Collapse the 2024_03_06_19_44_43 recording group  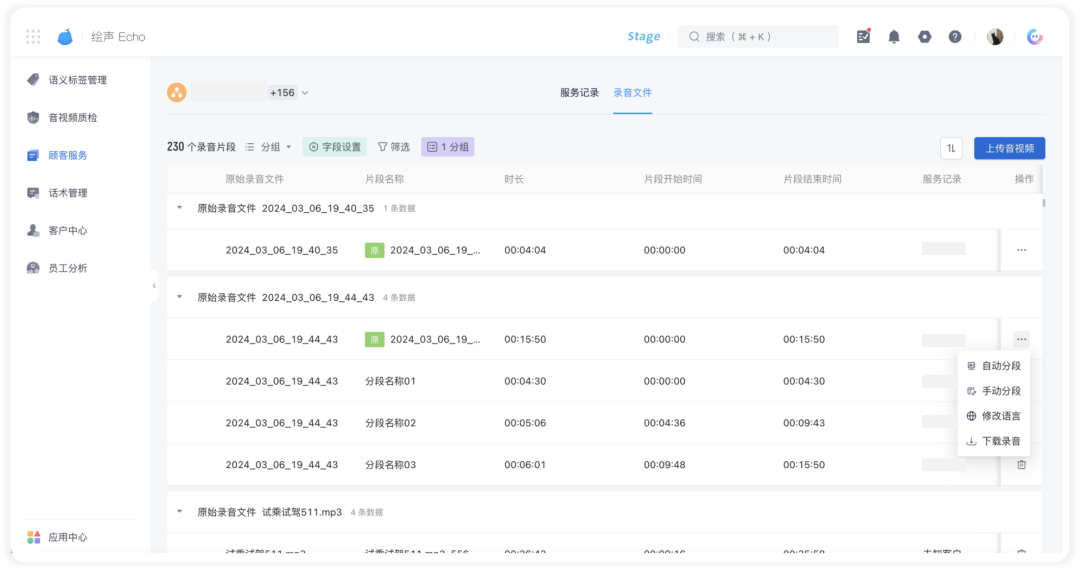tap(180, 297)
